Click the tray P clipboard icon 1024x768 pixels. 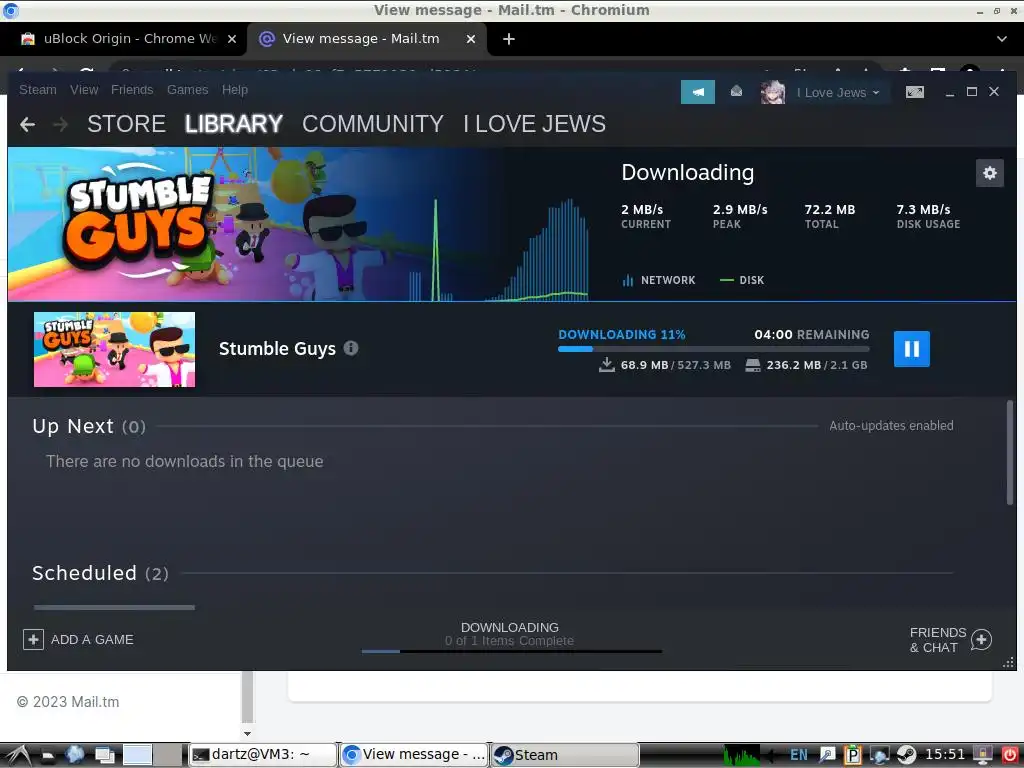pos(852,755)
